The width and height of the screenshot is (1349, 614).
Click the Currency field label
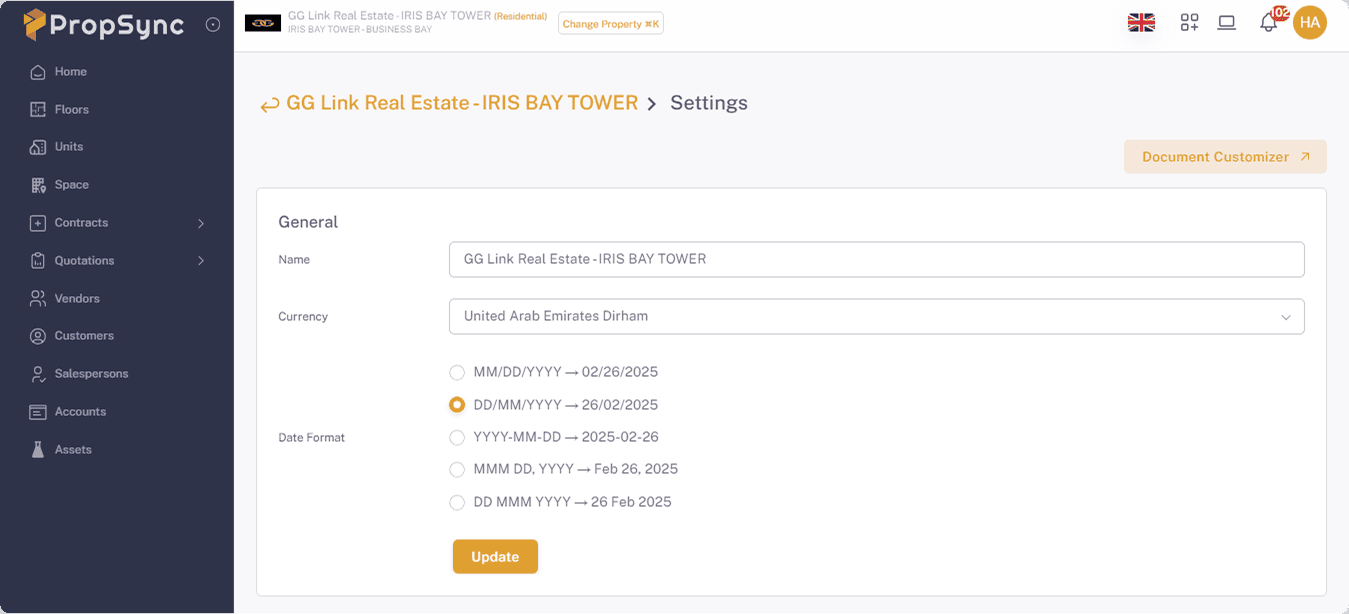click(x=303, y=317)
